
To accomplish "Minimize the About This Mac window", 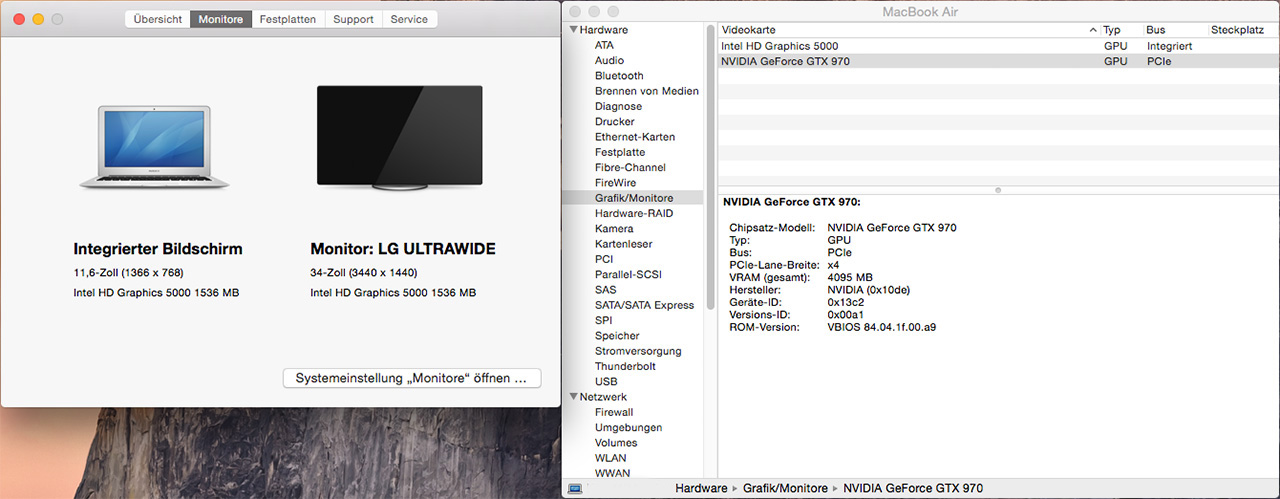I will [x=38, y=19].
